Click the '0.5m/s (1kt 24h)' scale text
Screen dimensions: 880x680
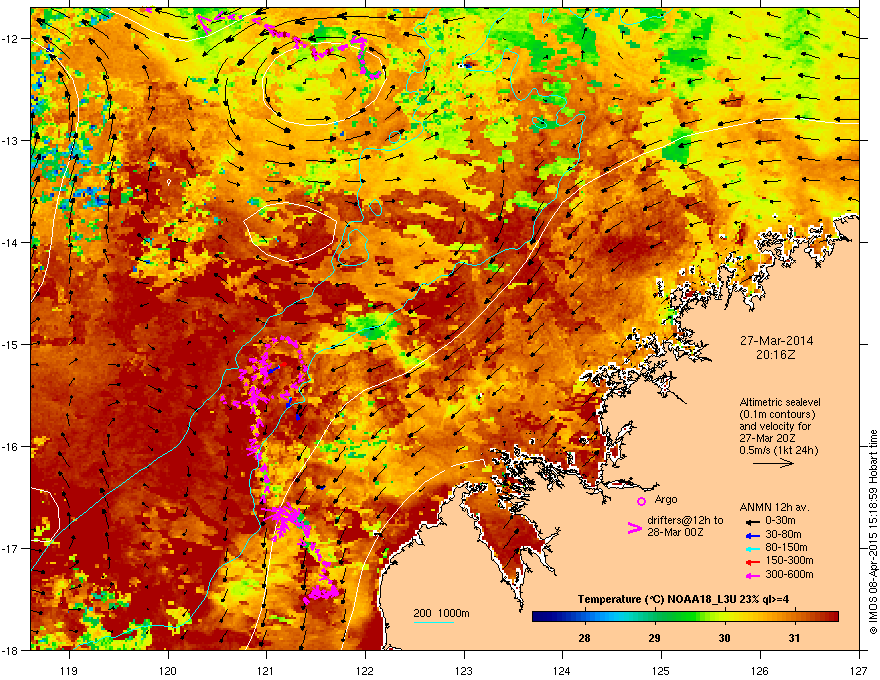click(779, 450)
